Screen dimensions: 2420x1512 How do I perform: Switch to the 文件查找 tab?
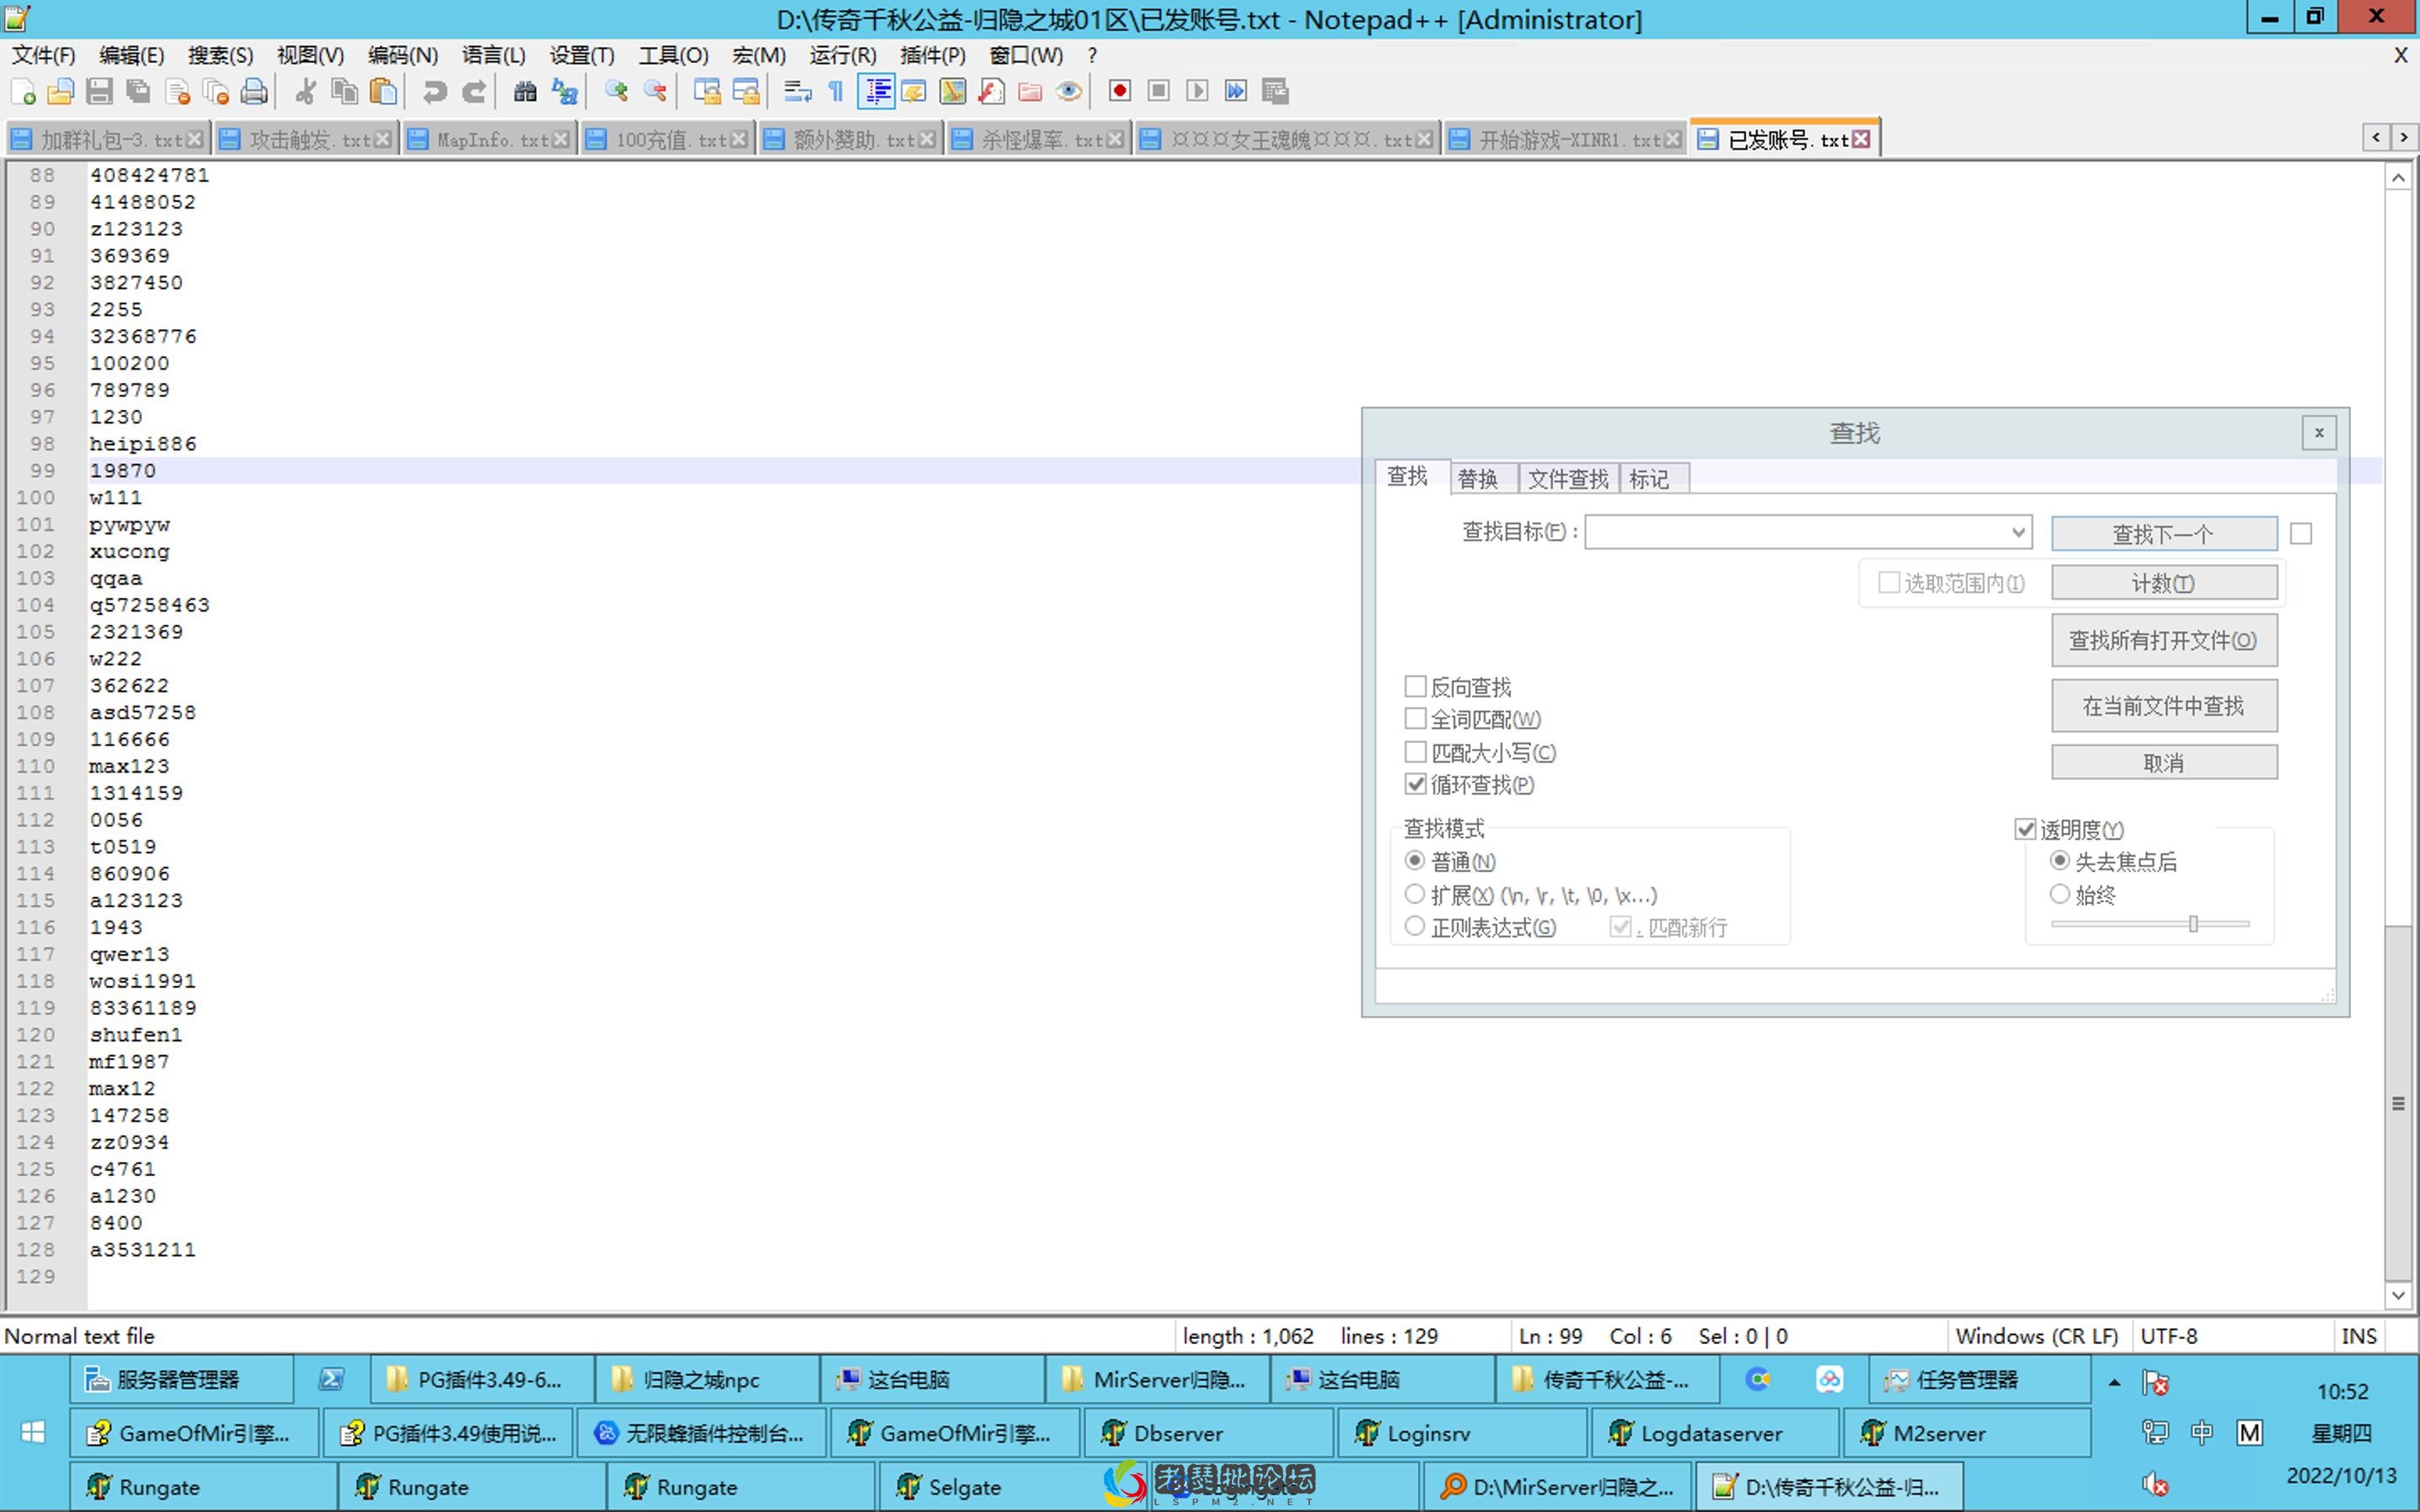(1568, 479)
